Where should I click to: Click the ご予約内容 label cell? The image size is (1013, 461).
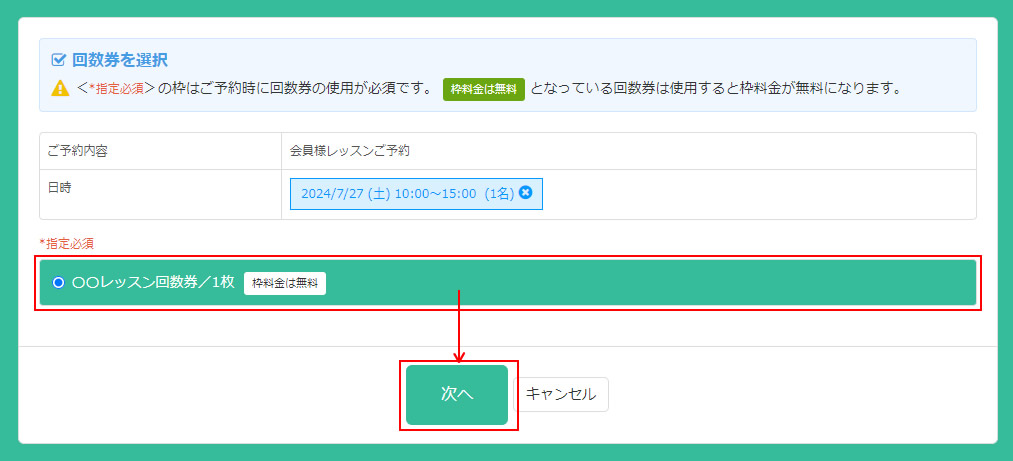pyautogui.click(x=78, y=151)
